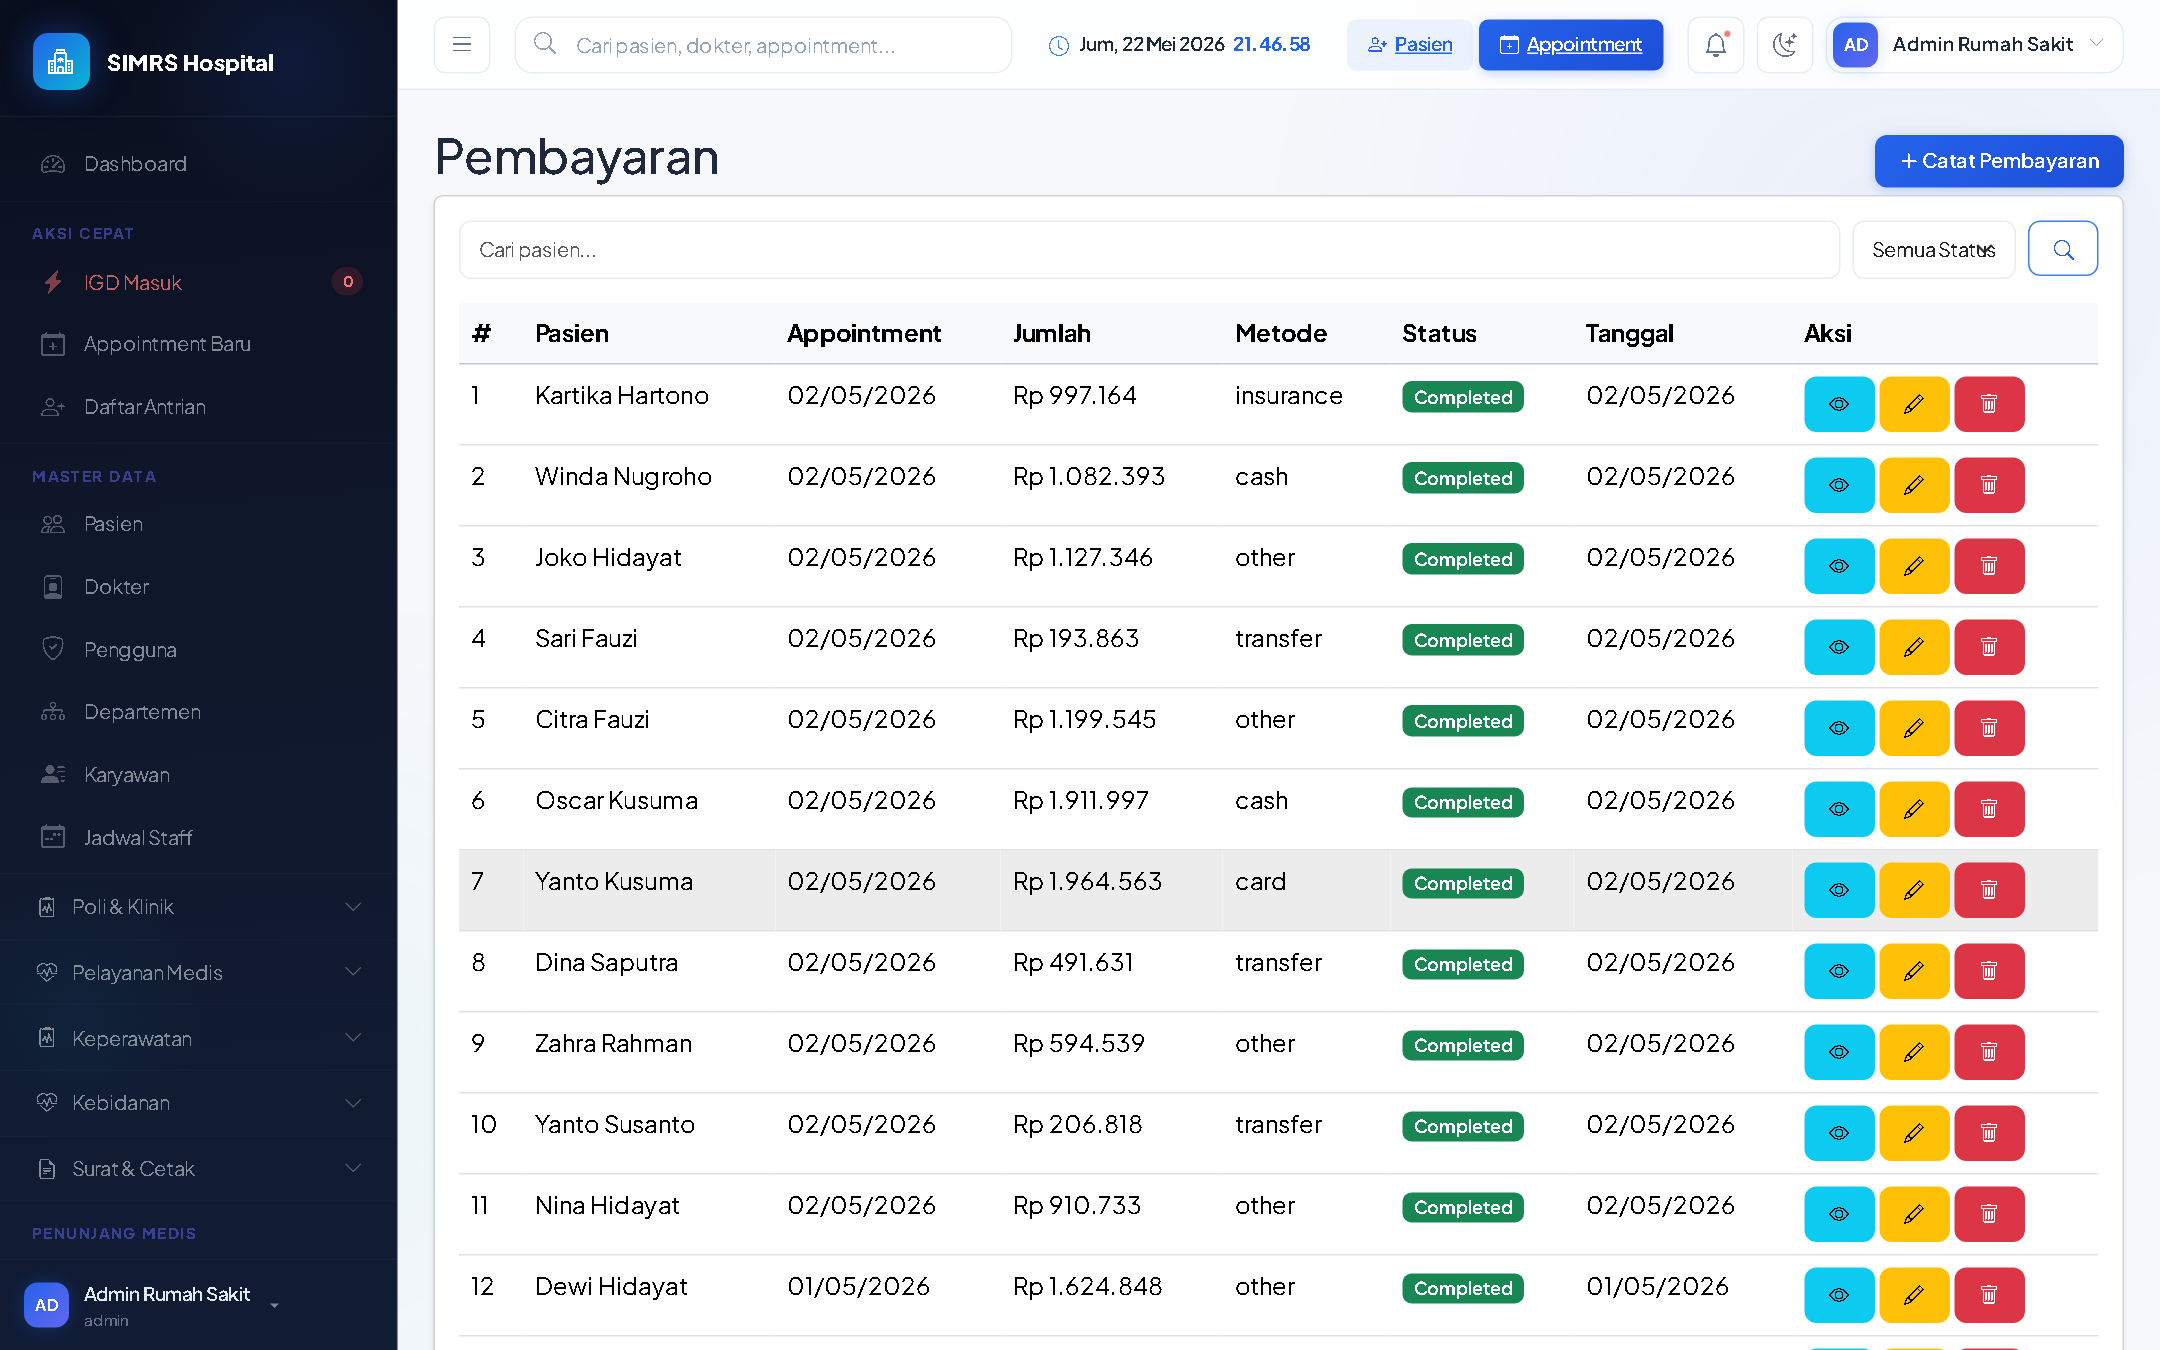
Task: Open Semua Status filter dropdown
Action: tap(1933, 249)
